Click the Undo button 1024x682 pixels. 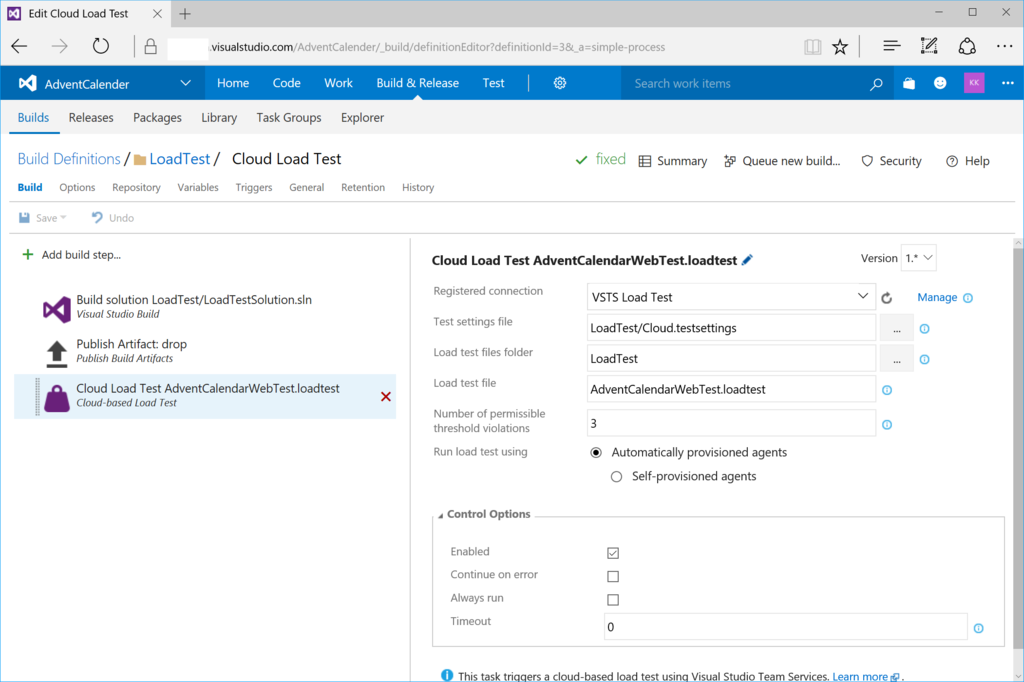[x=113, y=218]
